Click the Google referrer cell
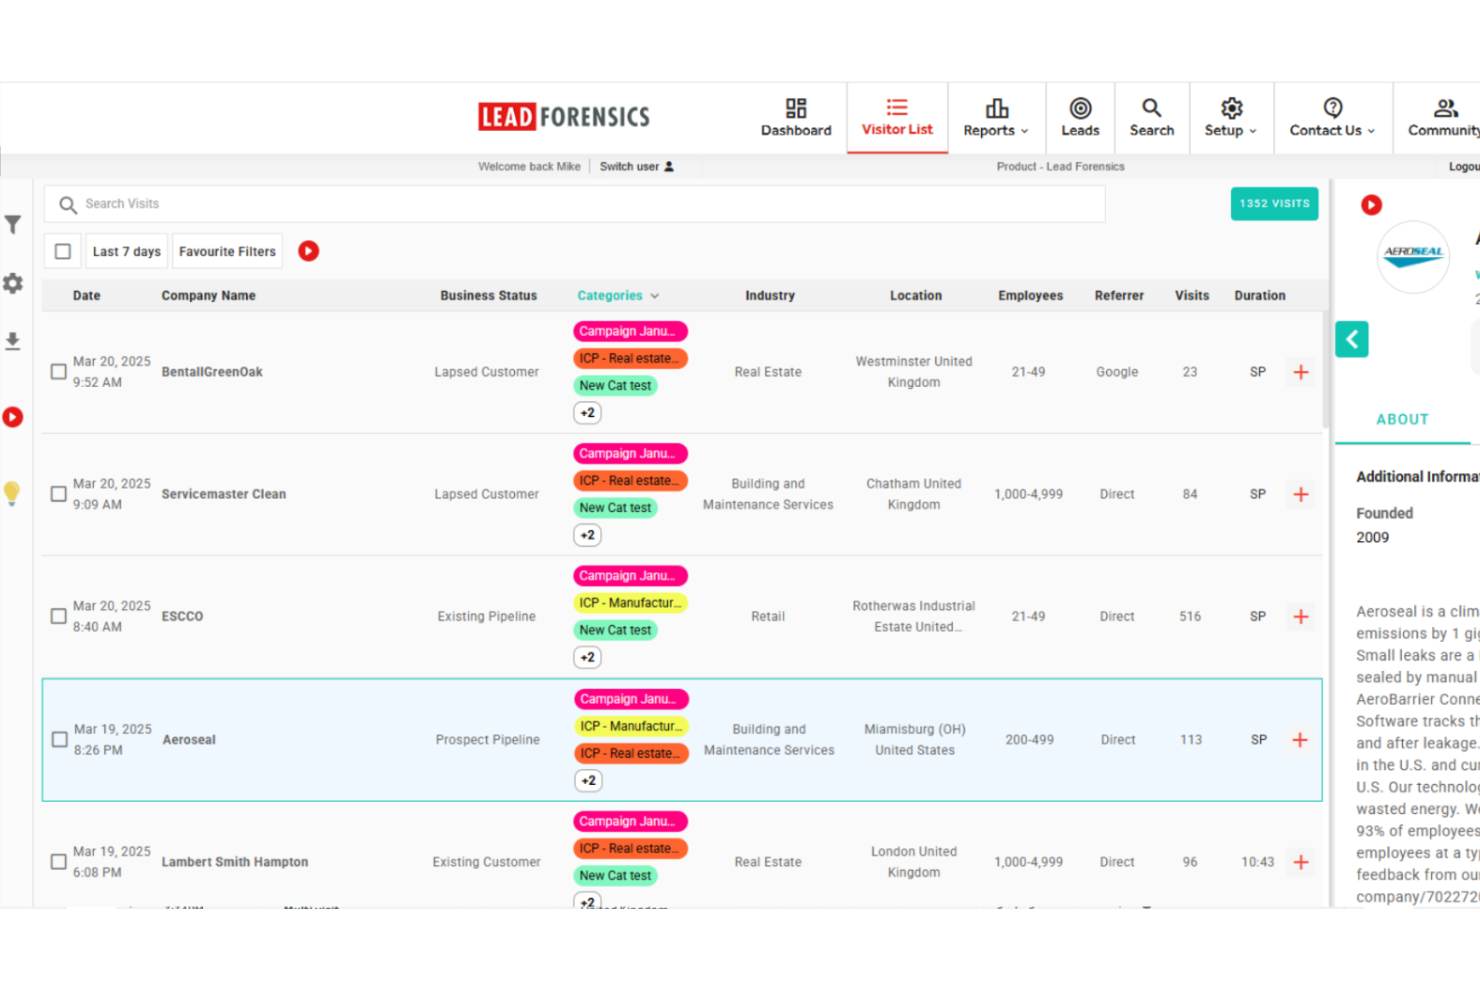Viewport: 1480px width, 987px height. coord(1117,372)
